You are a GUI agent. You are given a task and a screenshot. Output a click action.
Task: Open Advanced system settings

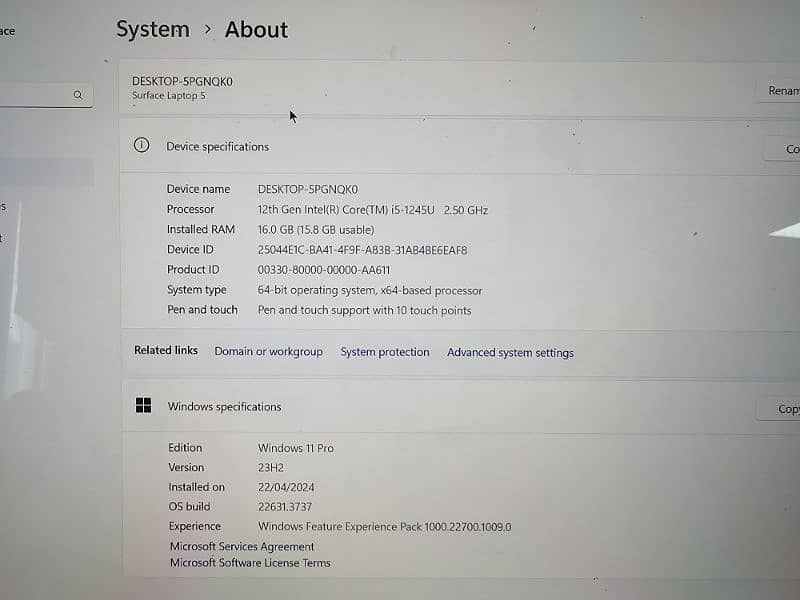510,353
